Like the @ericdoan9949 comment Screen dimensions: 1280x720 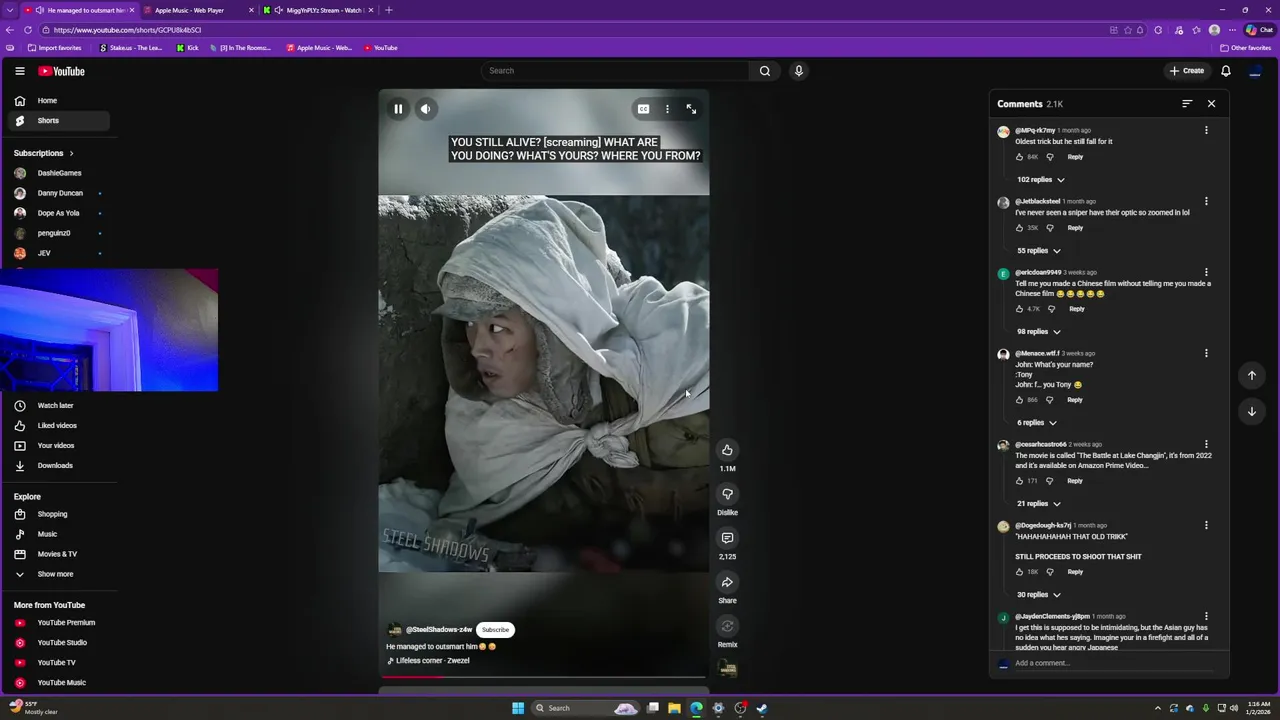coord(1020,309)
